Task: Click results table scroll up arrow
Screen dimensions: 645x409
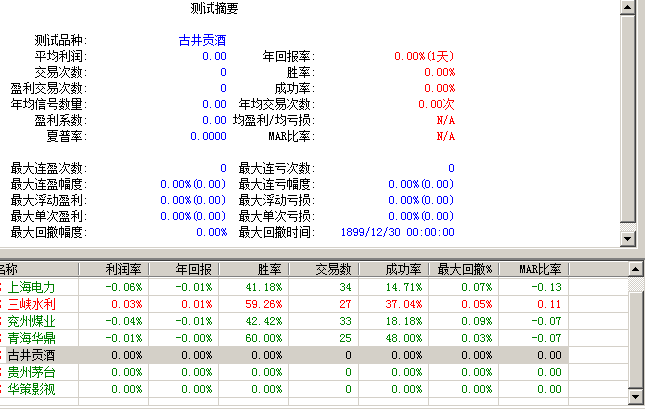Action: 636,270
